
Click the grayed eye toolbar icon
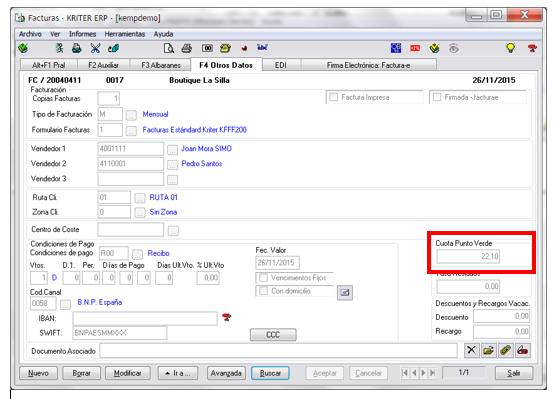[x=453, y=48]
